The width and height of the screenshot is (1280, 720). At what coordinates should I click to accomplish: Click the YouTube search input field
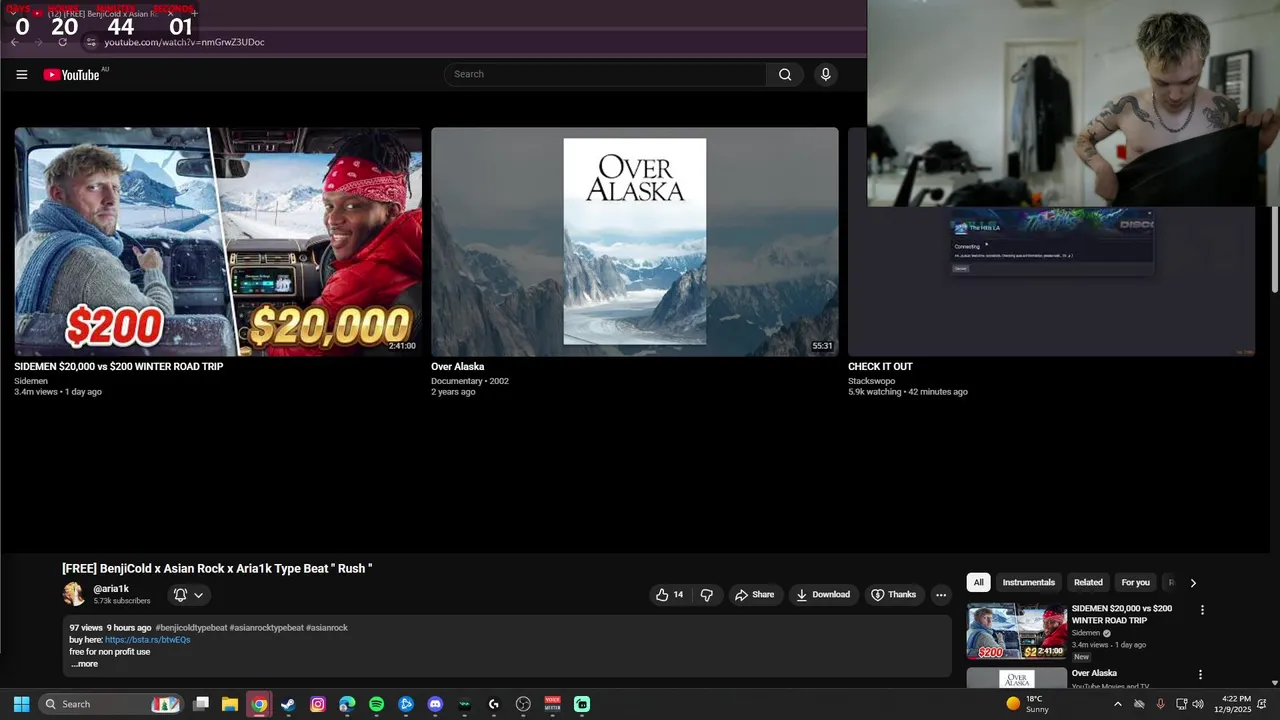pos(605,74)
